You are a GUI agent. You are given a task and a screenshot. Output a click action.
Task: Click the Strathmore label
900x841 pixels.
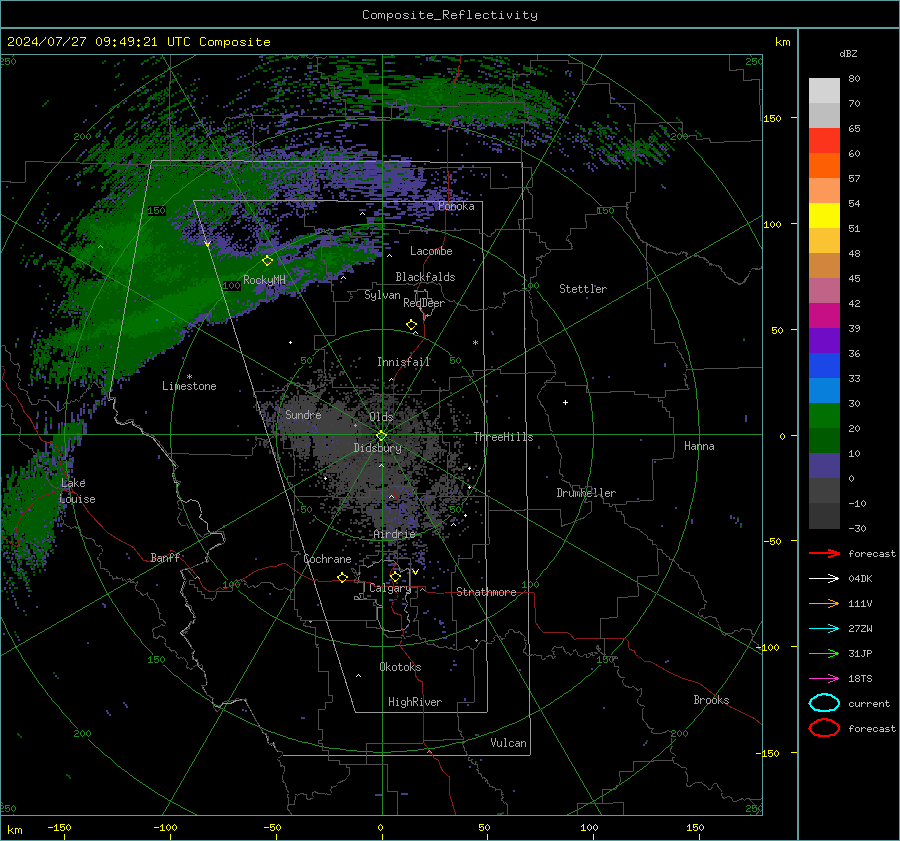[x=486, y=592]
